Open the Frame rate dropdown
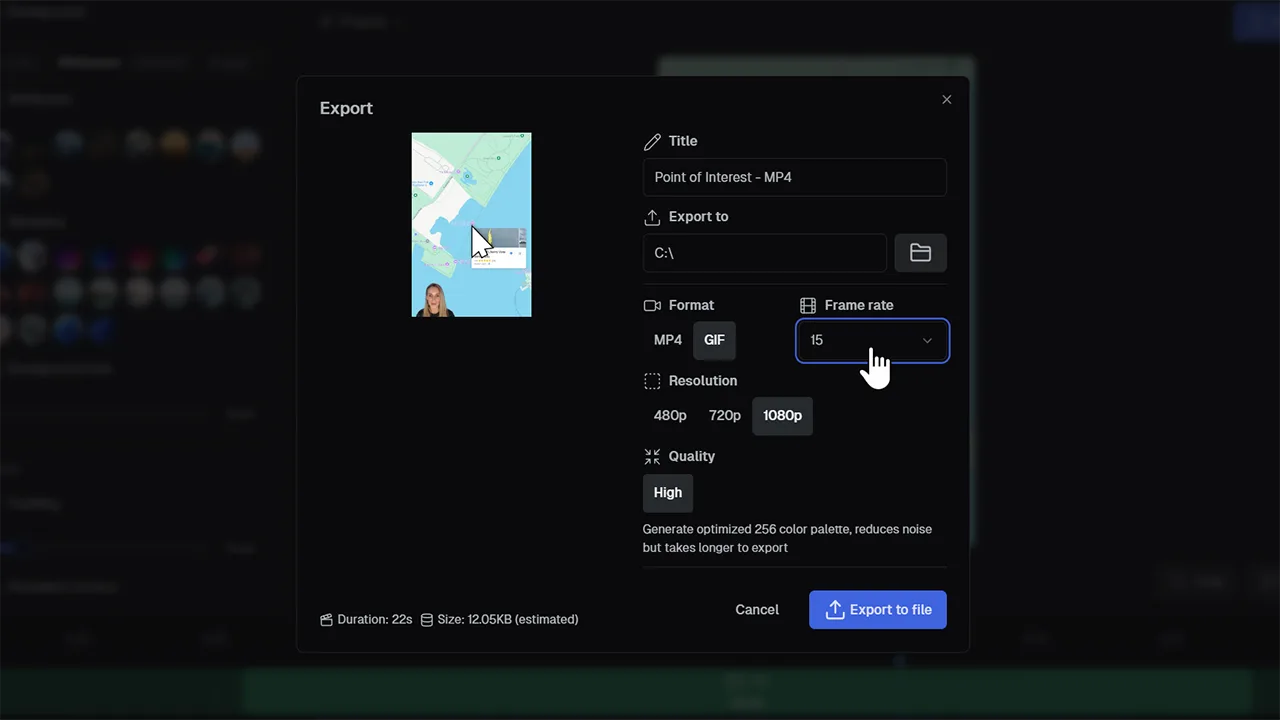 (872, 340)
